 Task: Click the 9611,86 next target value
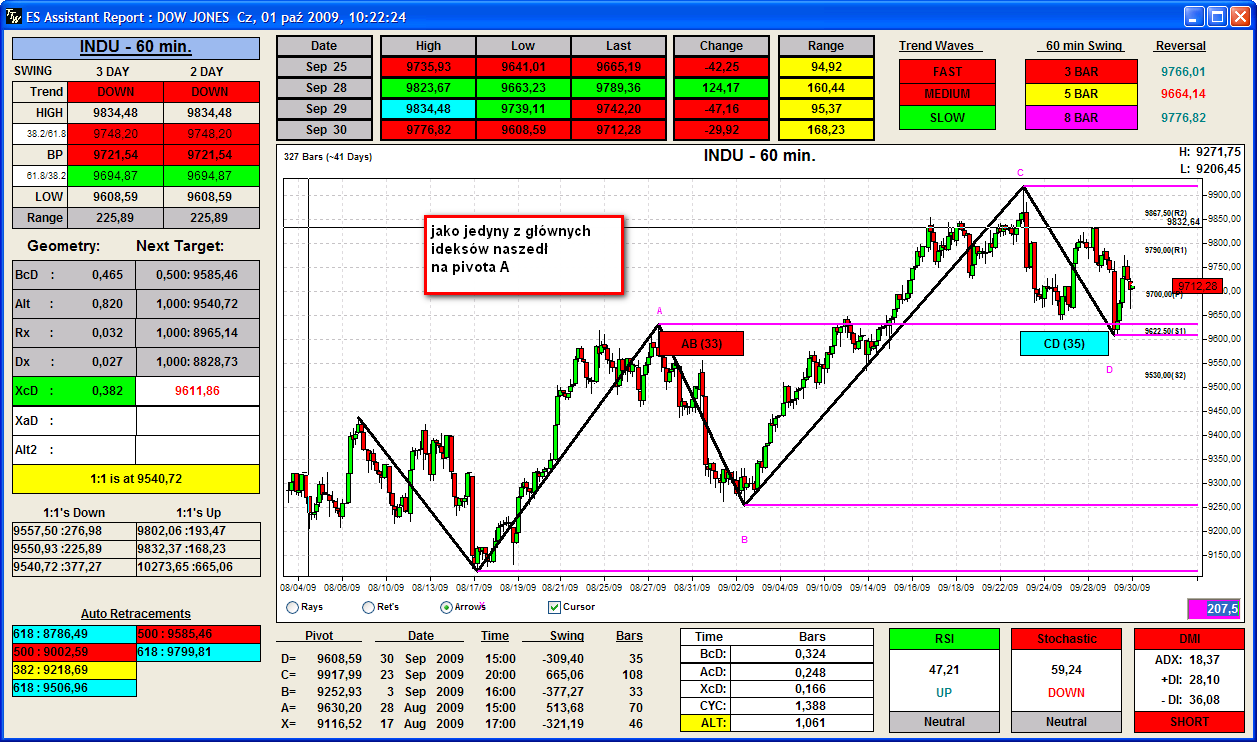tap(198, 391)
